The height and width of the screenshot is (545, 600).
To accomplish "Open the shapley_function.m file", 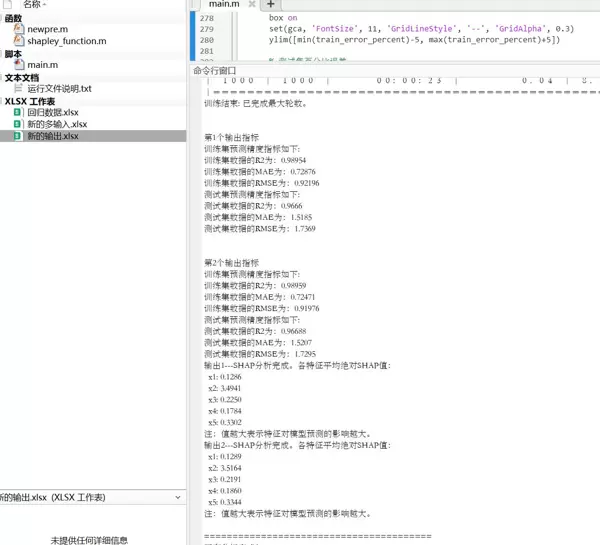I will [66, 42].
